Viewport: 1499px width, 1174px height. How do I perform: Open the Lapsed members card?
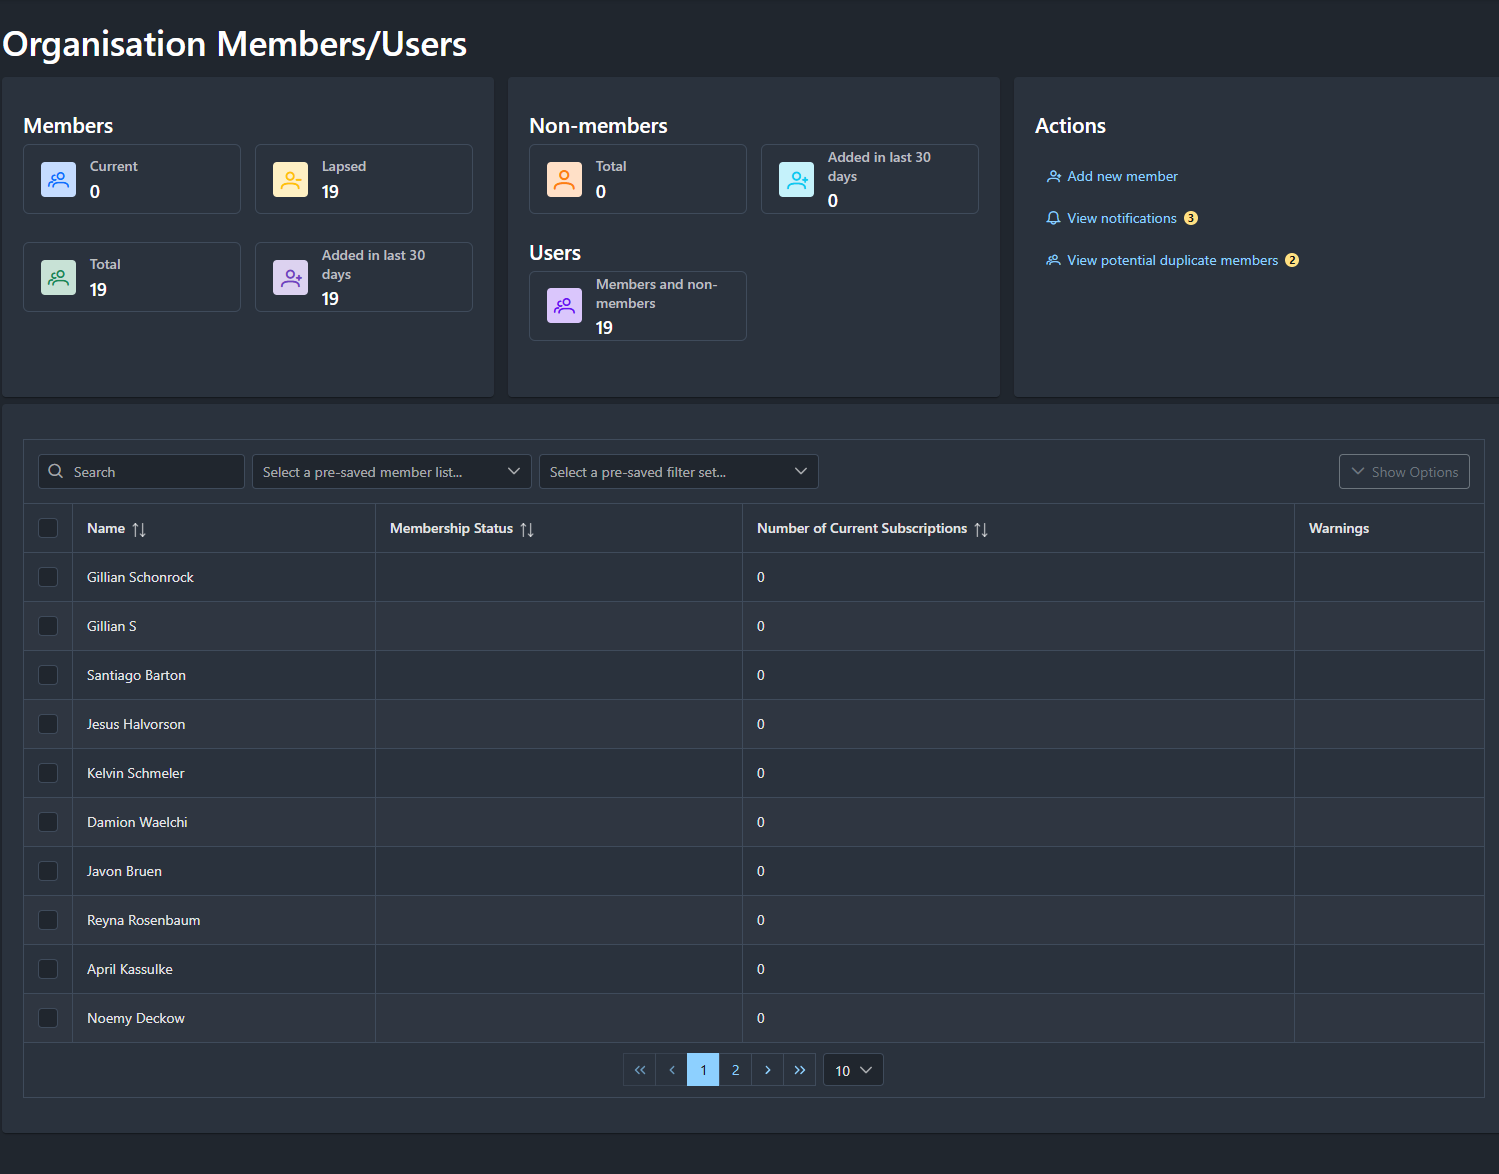pyautogui.click(x=364, y=179)
